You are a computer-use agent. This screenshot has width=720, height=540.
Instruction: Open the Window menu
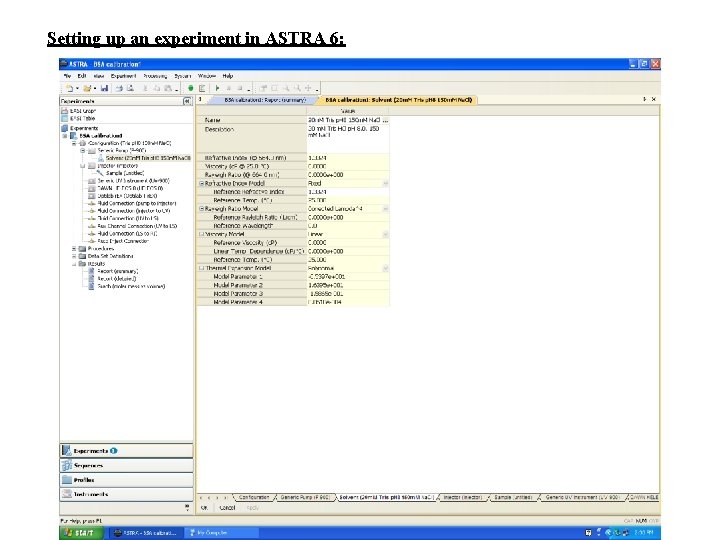207,76
